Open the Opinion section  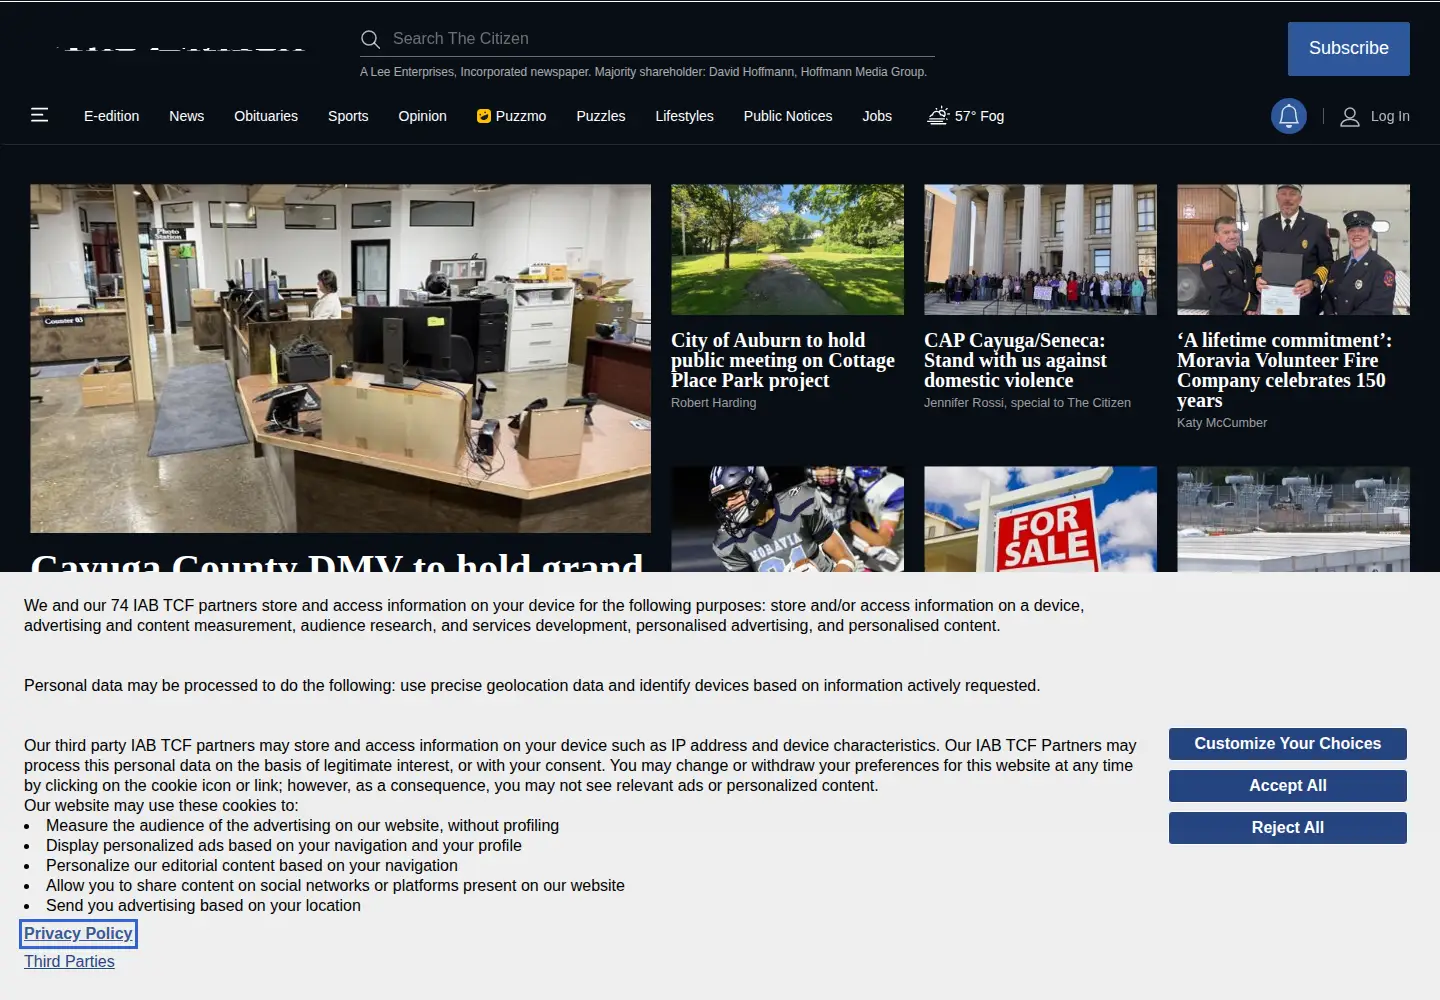point(423,116)
